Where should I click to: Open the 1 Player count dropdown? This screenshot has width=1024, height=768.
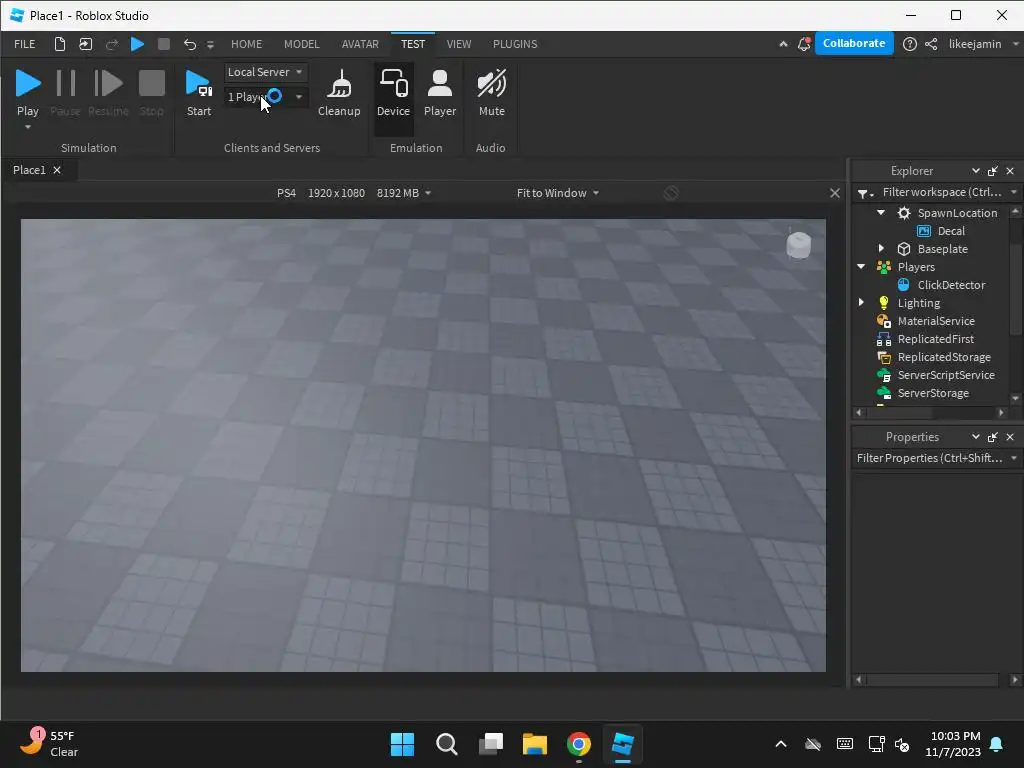[x=266, y=97]
